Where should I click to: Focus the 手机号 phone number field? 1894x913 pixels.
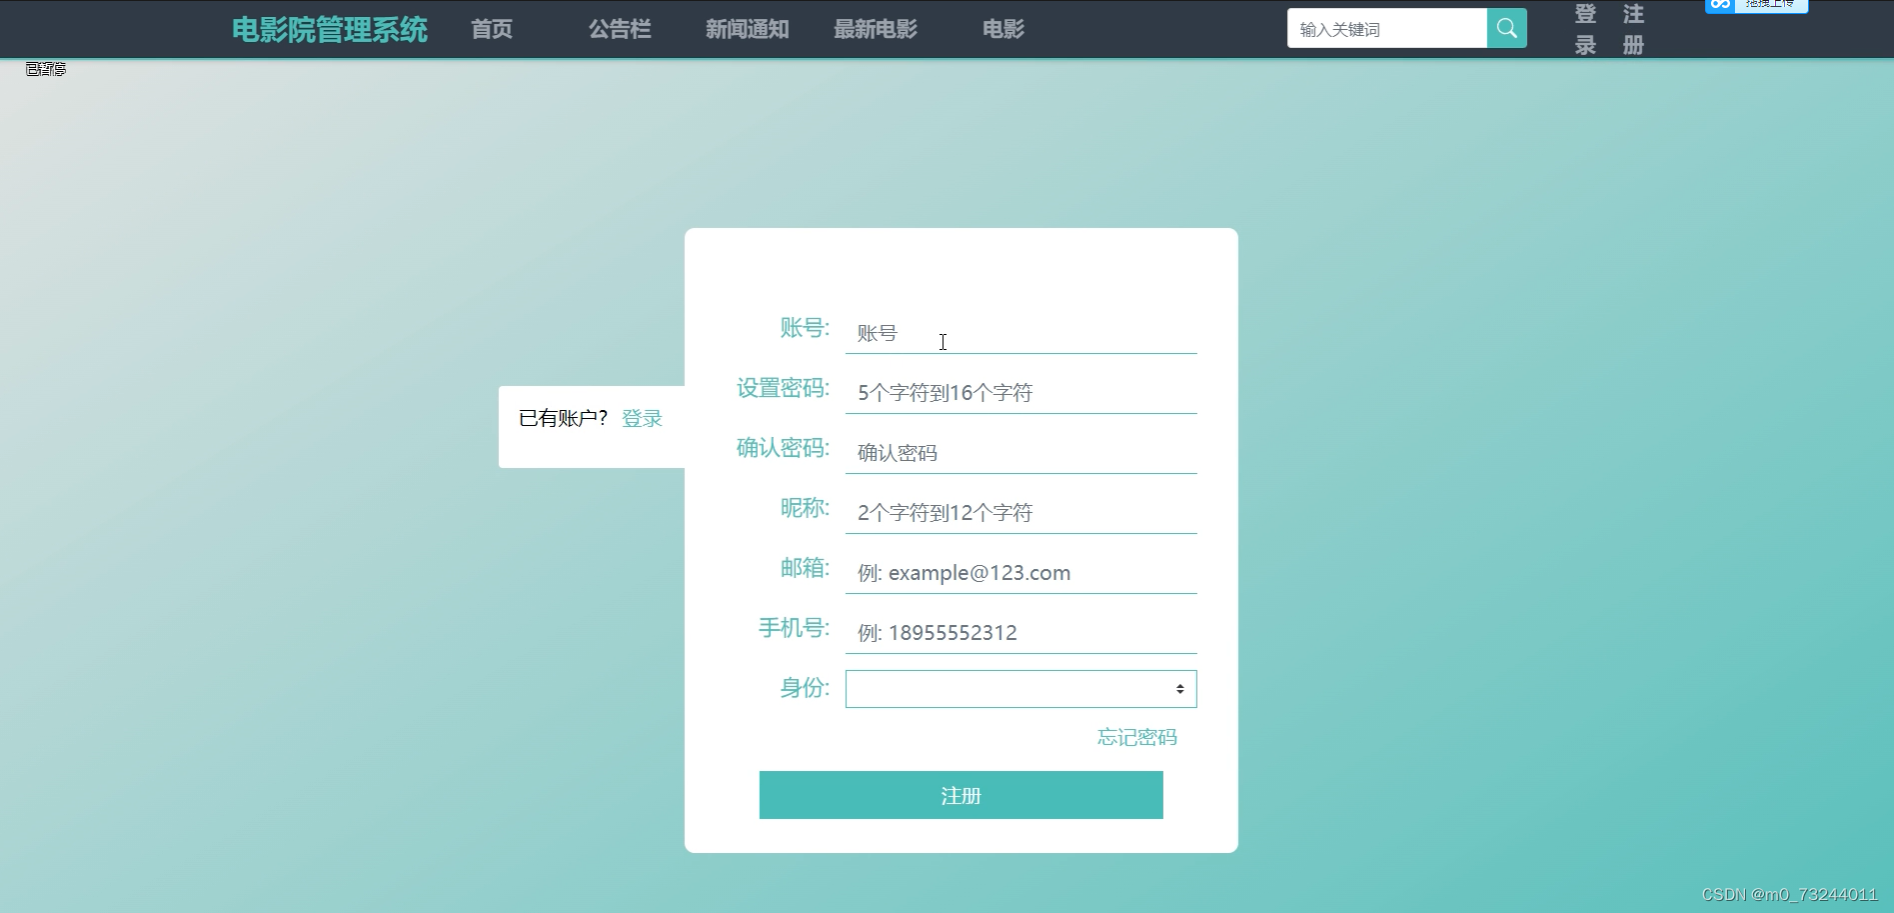pos(1021,633)
